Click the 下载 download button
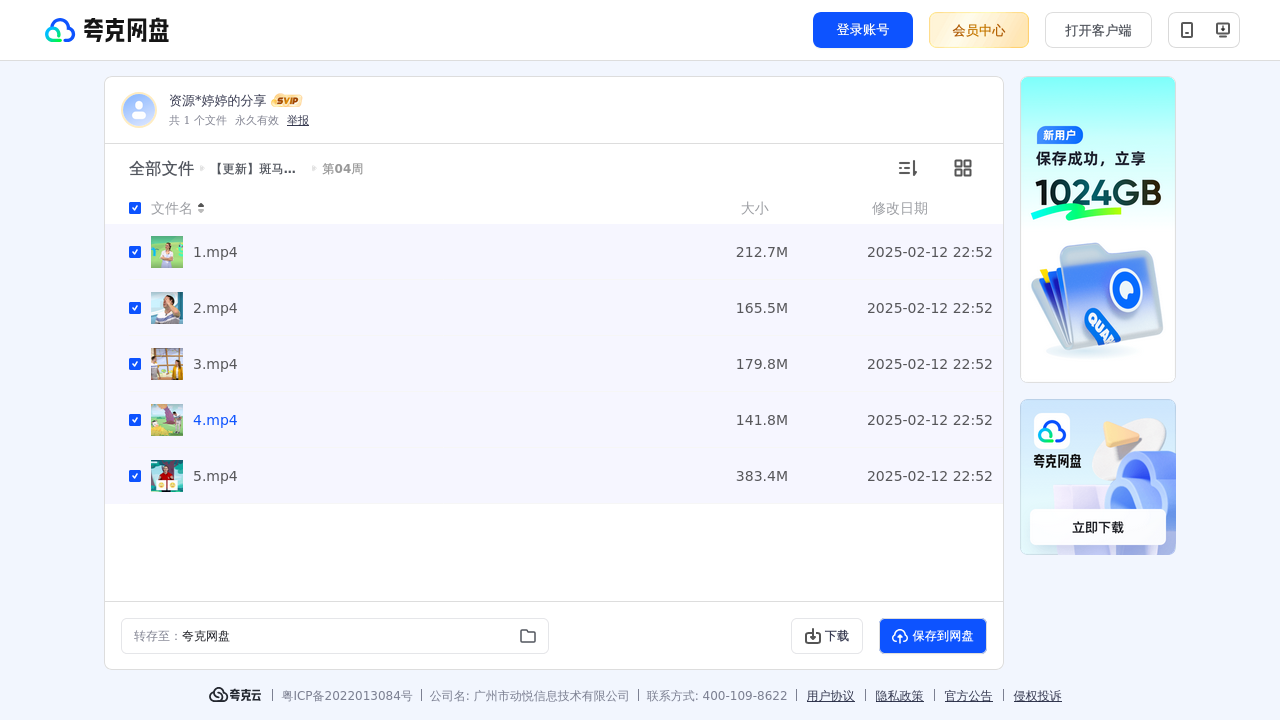 click(x=827, y=636)
